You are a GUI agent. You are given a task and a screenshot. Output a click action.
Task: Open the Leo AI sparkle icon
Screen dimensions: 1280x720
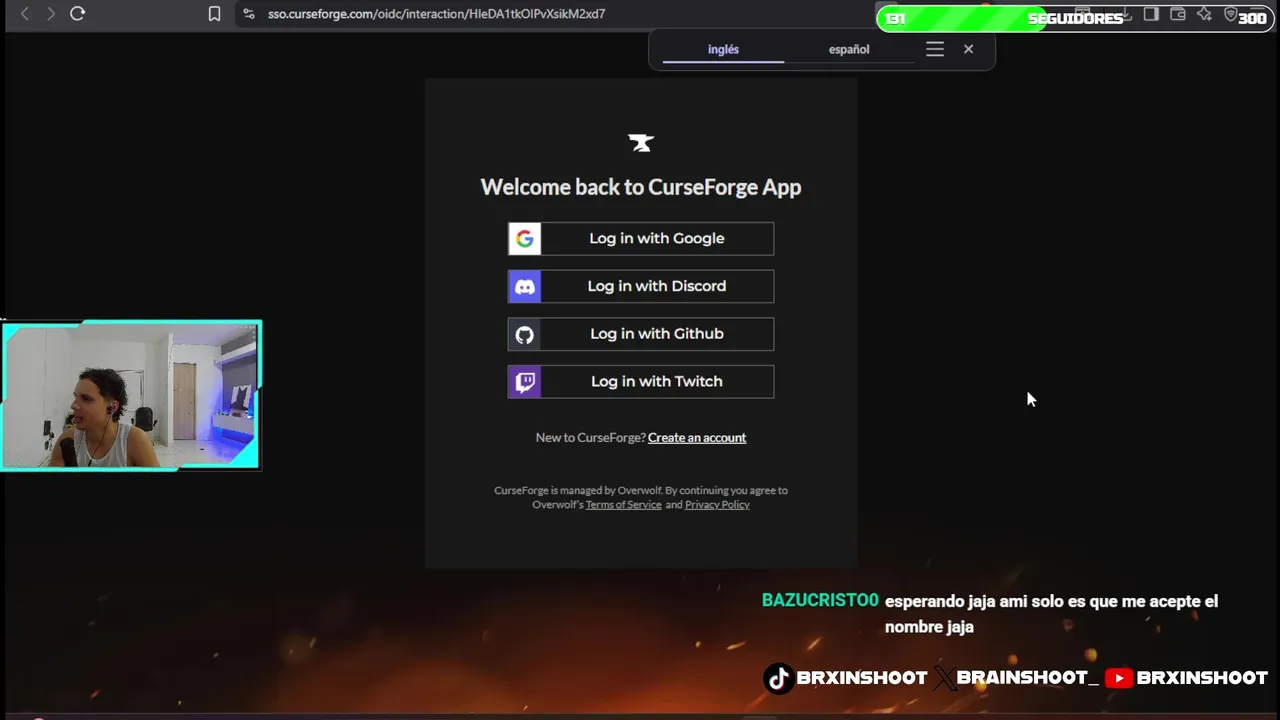pyautogui.click(x=1204, y=14)
